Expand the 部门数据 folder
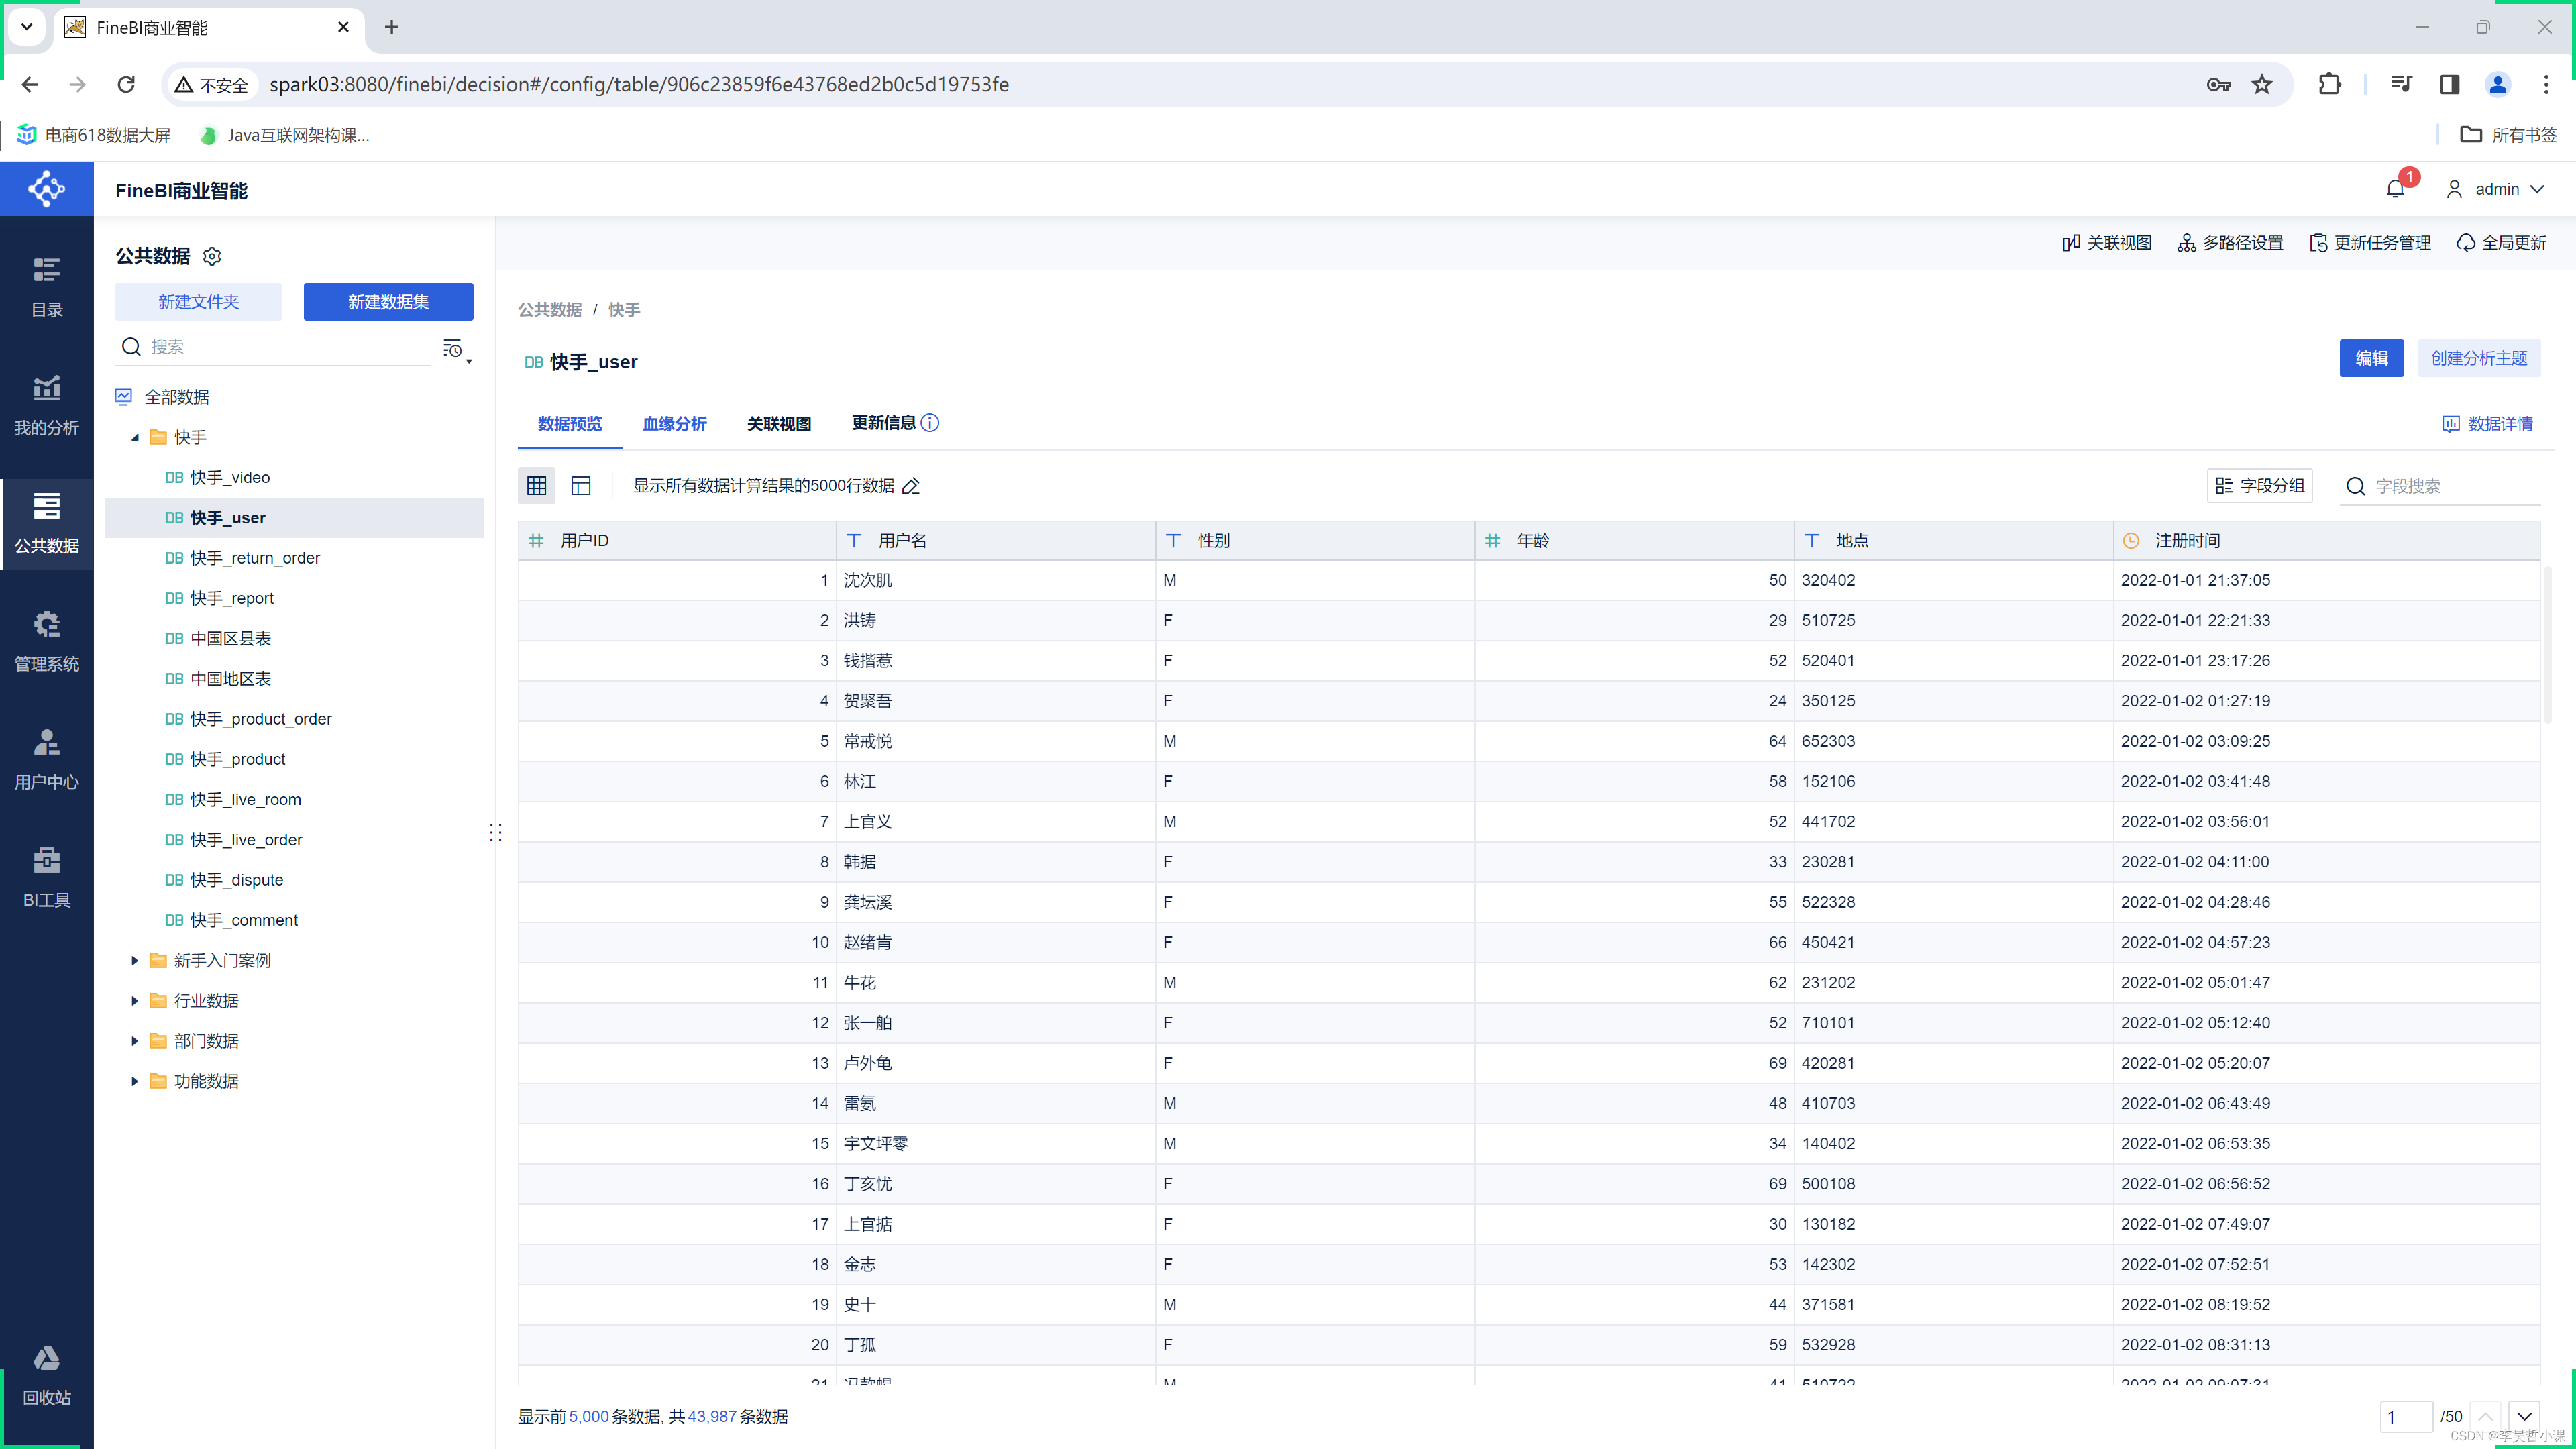 tap(135, 1040)
